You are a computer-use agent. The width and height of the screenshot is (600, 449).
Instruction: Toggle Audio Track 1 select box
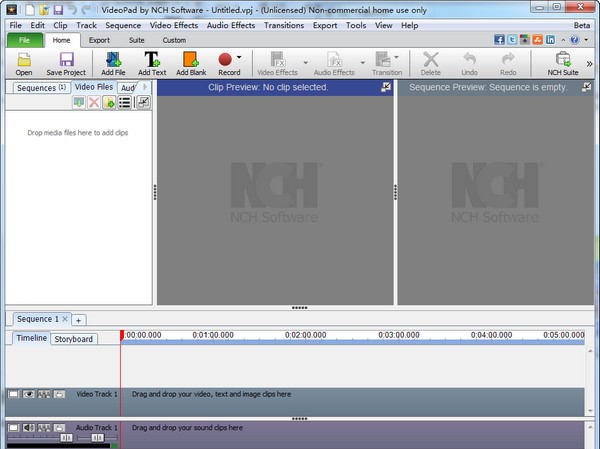(13, 428)
